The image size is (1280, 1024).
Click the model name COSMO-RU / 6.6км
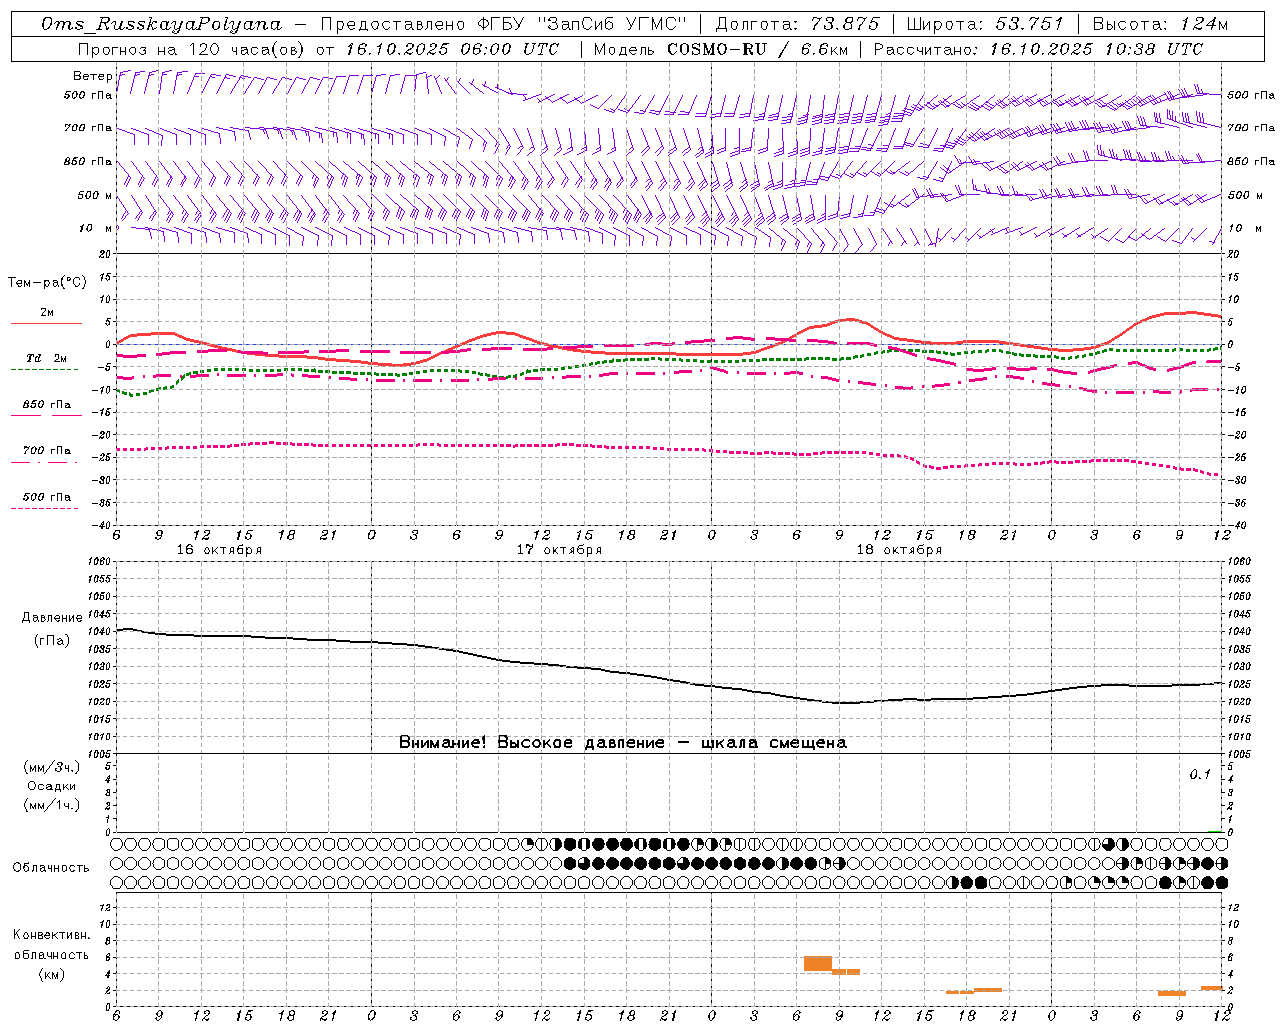tap(759, 49)
